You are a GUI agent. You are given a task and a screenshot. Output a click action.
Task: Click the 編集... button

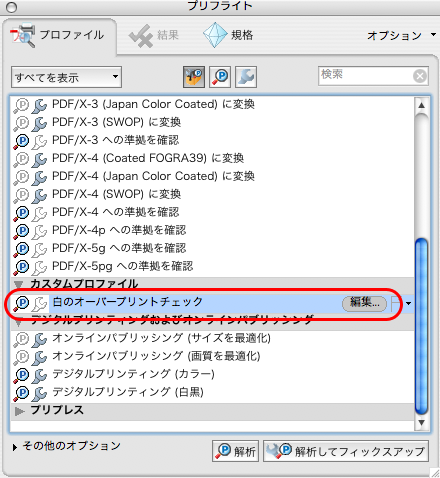[x=364, y=303]
